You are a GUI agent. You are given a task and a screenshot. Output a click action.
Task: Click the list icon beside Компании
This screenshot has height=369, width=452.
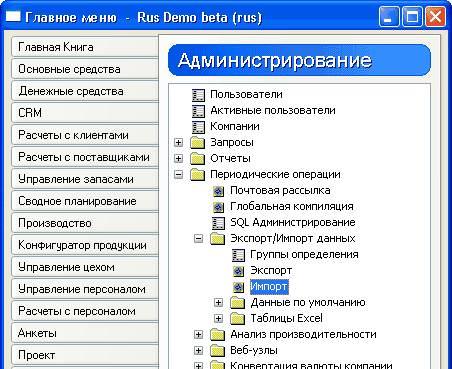[198, 127]
